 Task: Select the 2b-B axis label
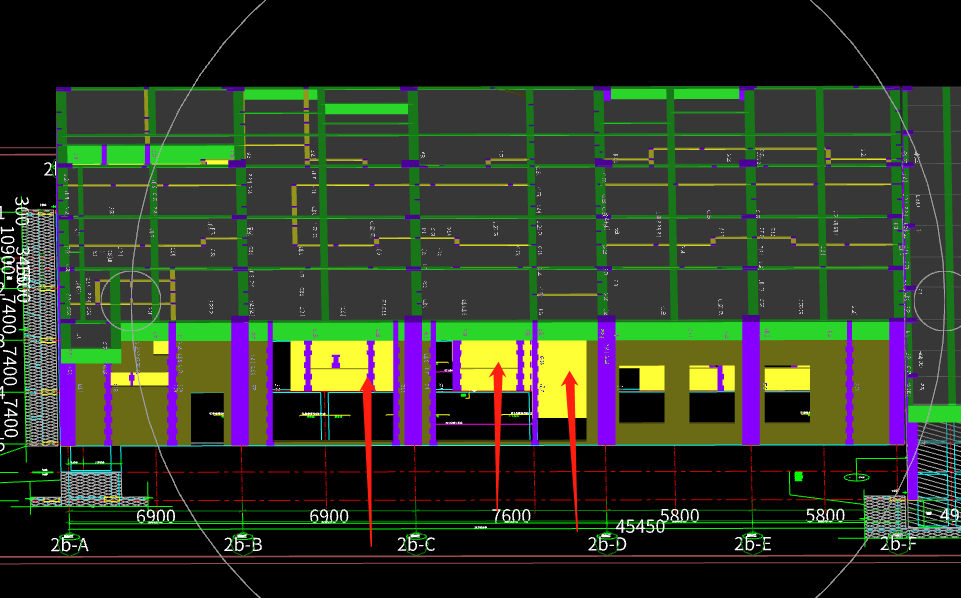[243, 544]
